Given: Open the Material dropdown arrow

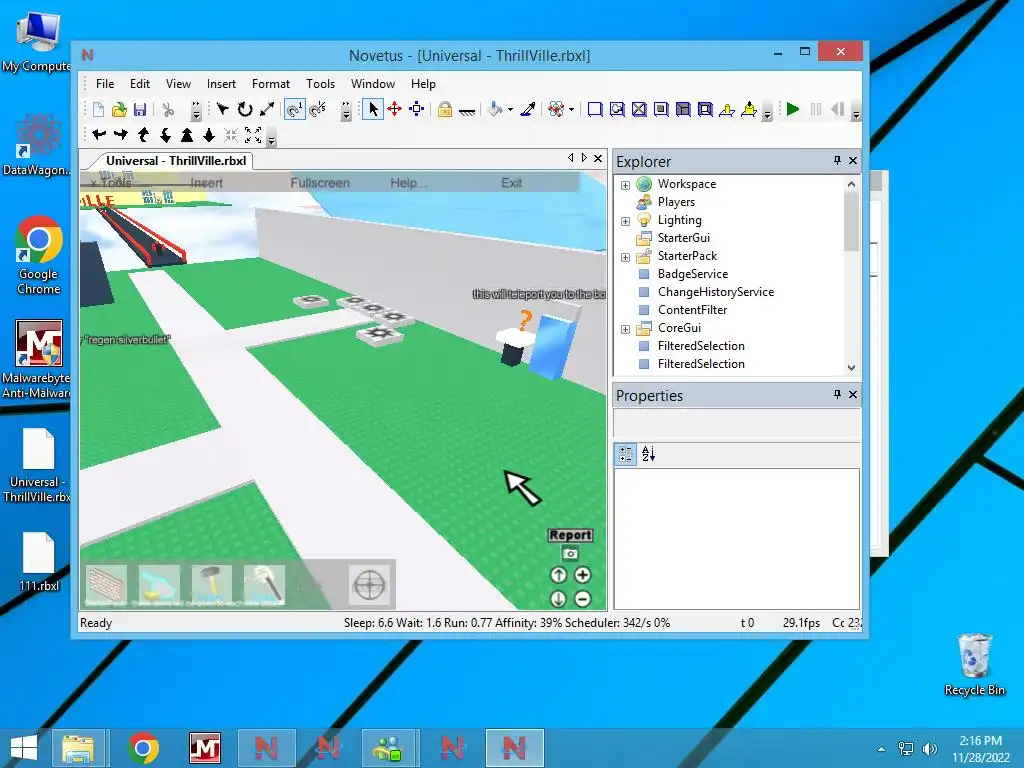Looking at the screenshot, I should pyautogui.click(x=571, y=110).
